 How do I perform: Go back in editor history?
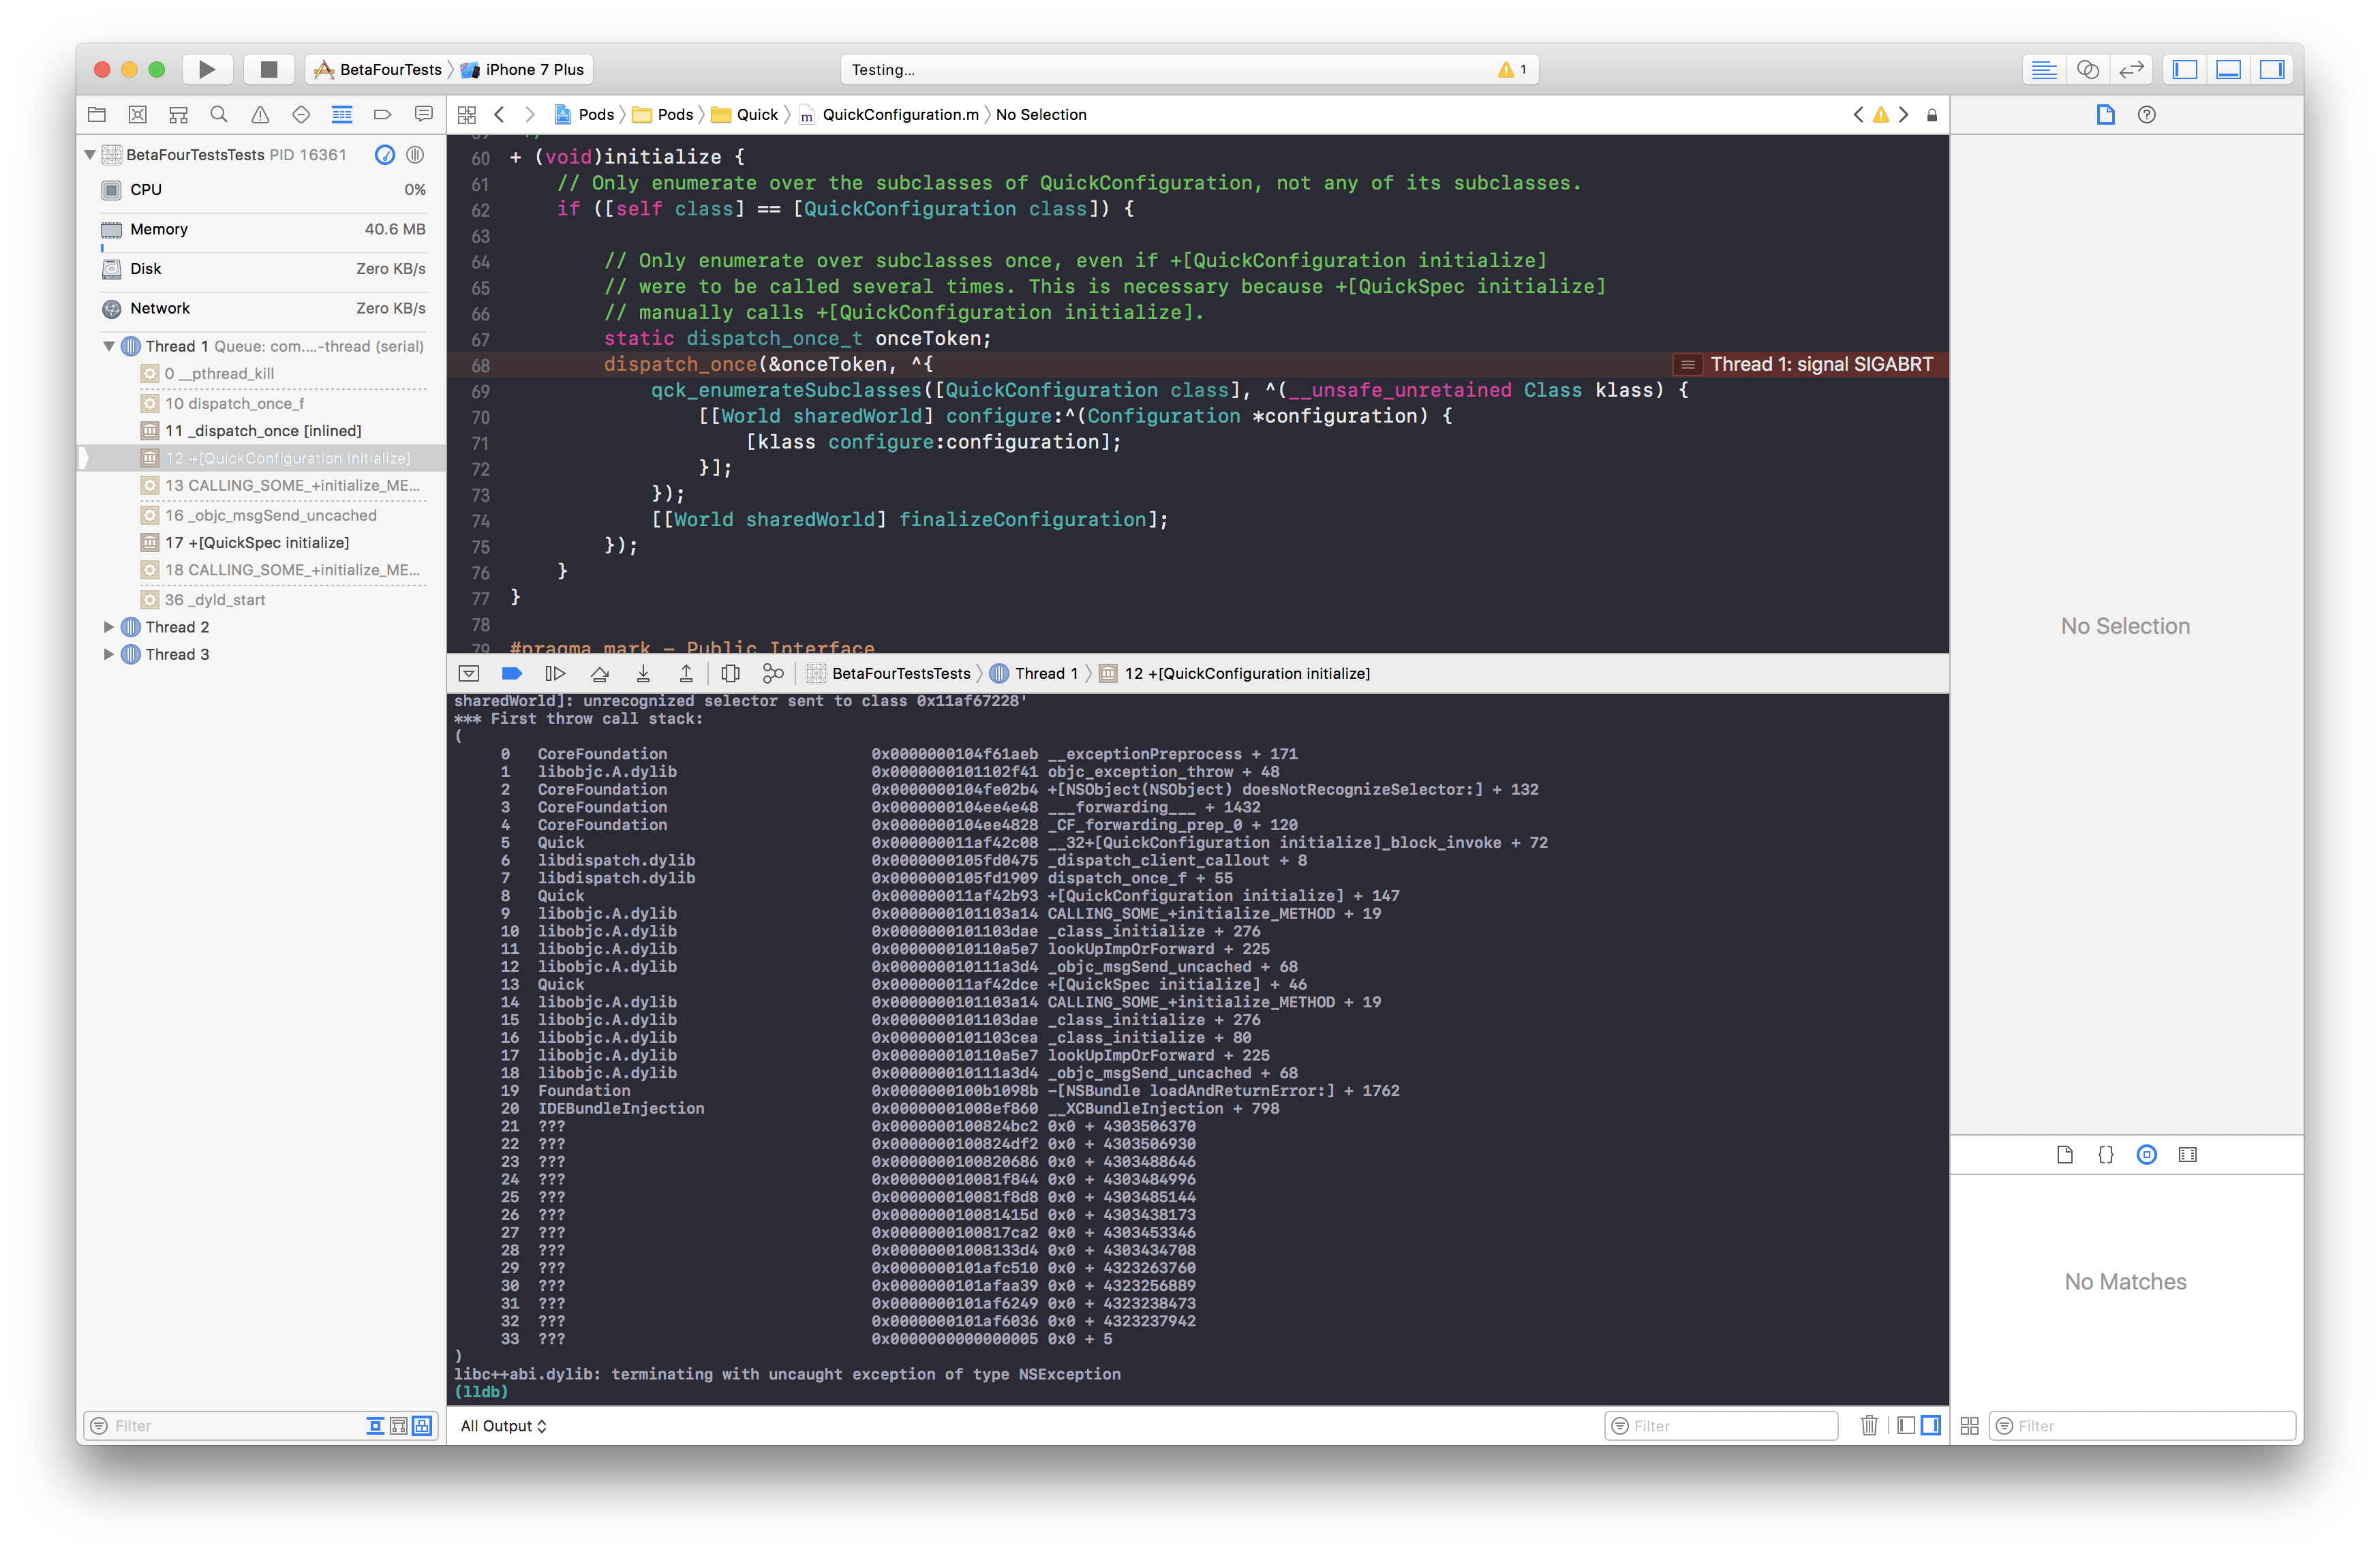pos(499,114)
